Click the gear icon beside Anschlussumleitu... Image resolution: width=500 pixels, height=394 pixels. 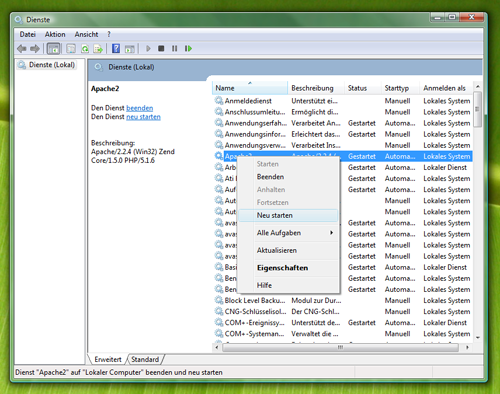pos(219,111)
